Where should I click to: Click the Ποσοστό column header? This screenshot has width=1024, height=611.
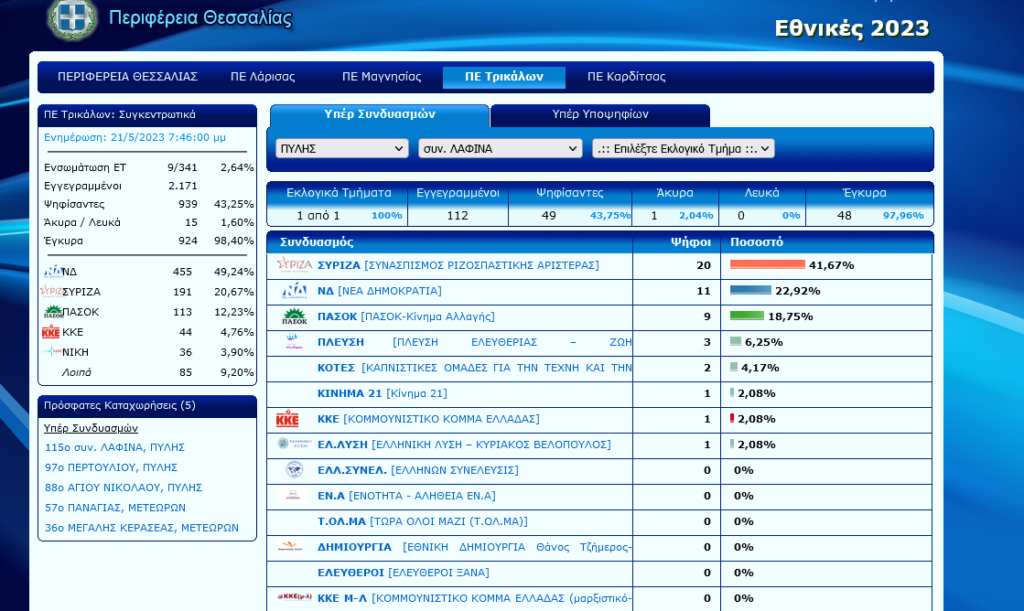[756, 242]
